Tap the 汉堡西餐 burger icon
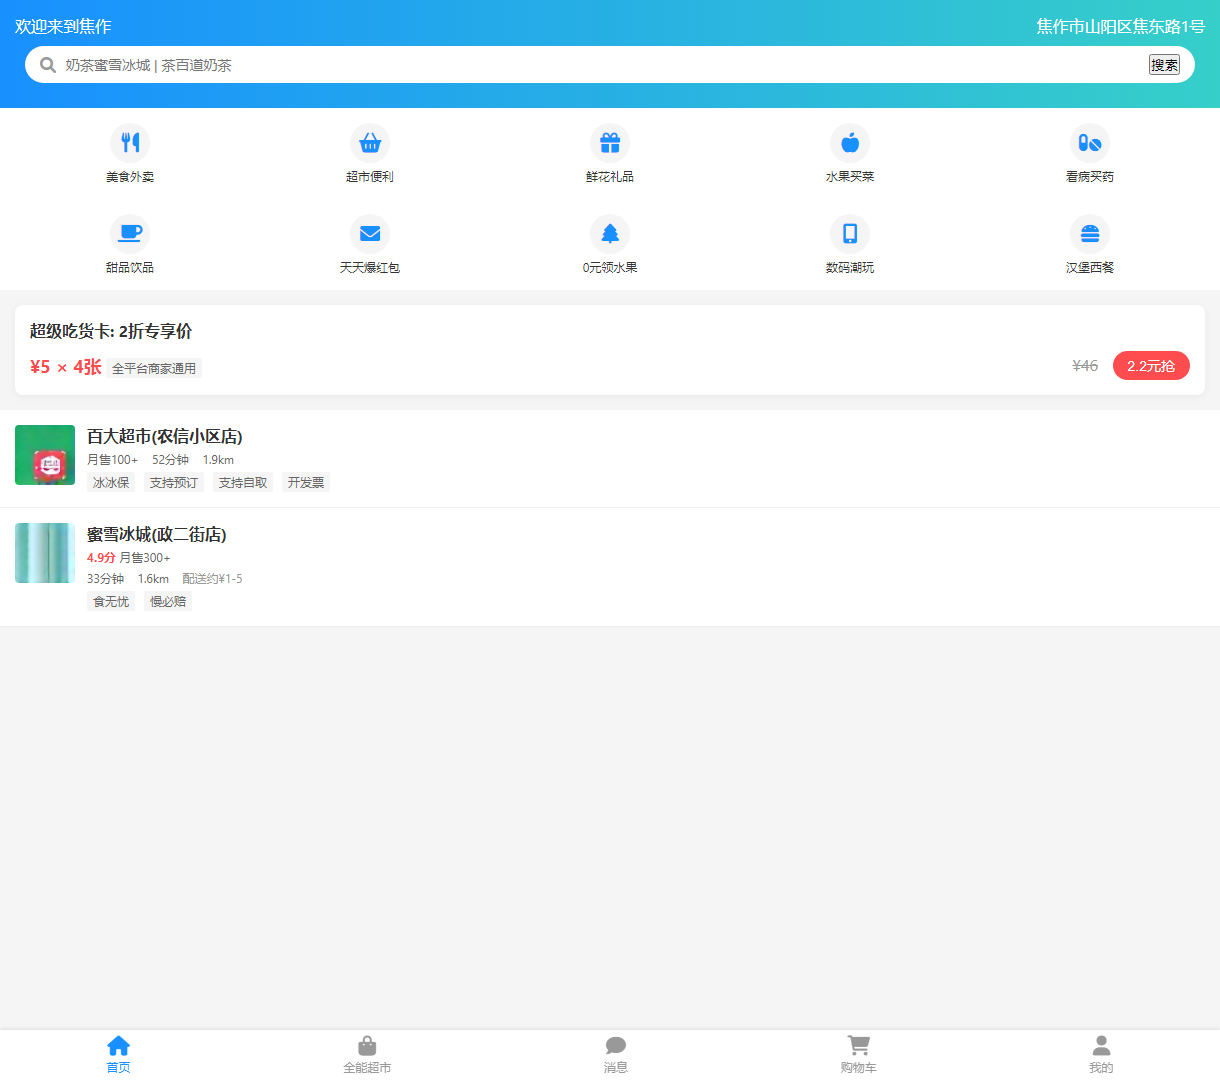 click(x=1090, y=234)
